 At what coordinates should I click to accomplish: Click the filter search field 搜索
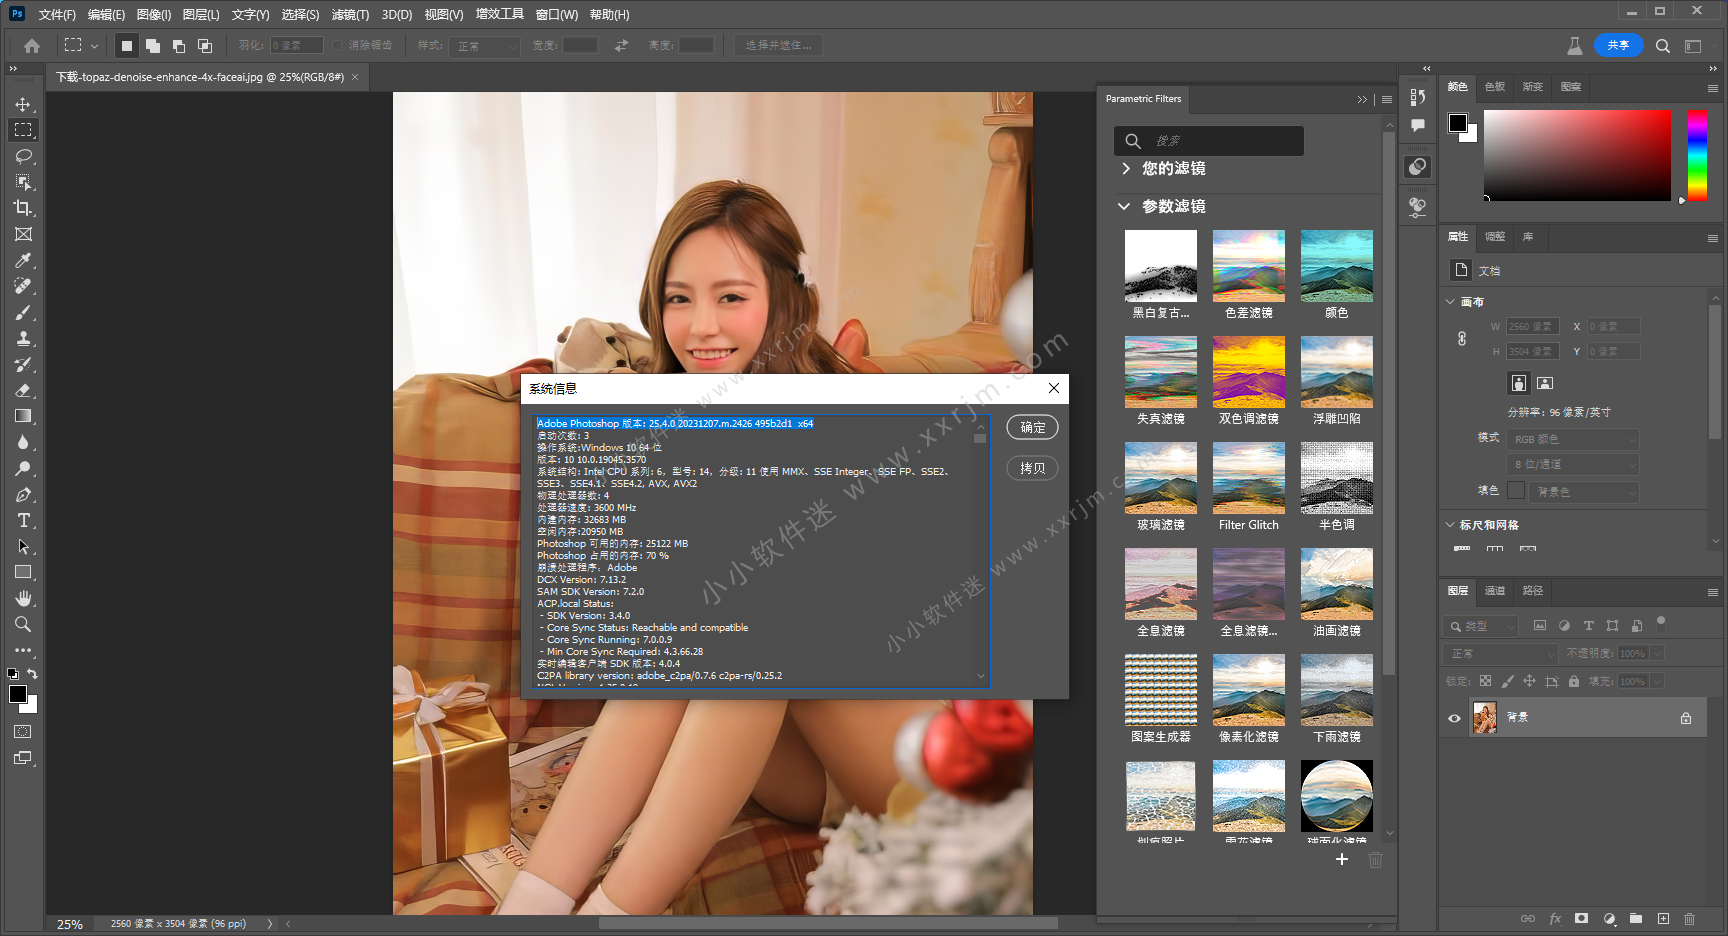tap(1208, 141)
